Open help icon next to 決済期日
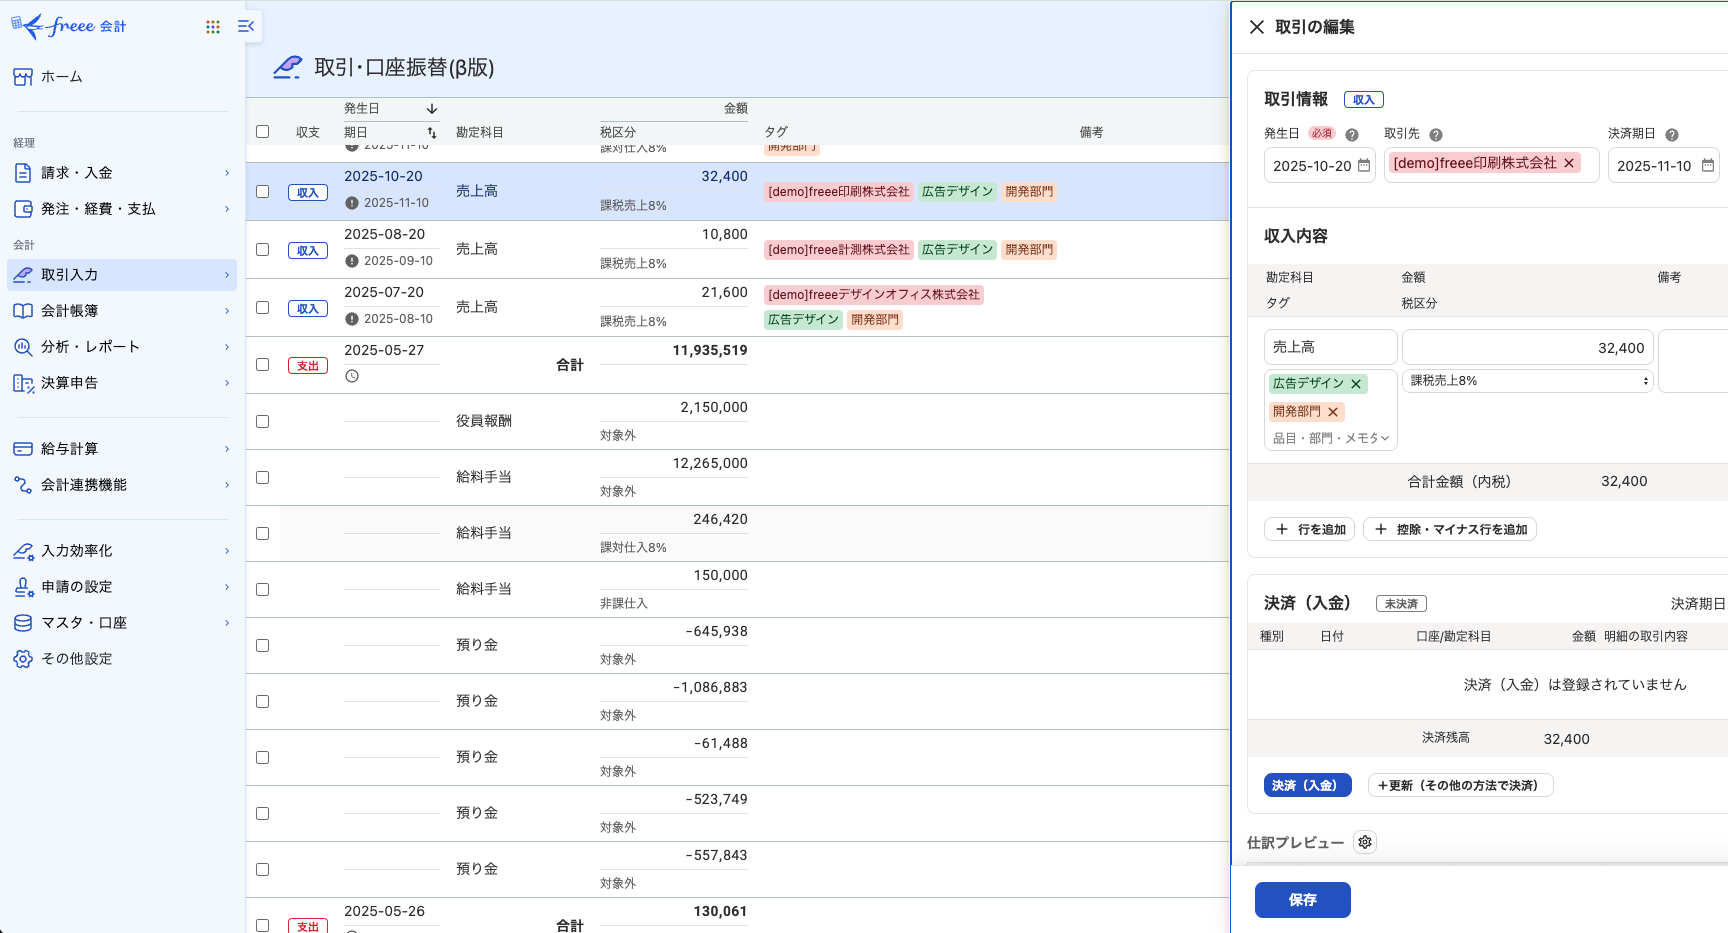1728x933 pixels. pos(1672,135)
